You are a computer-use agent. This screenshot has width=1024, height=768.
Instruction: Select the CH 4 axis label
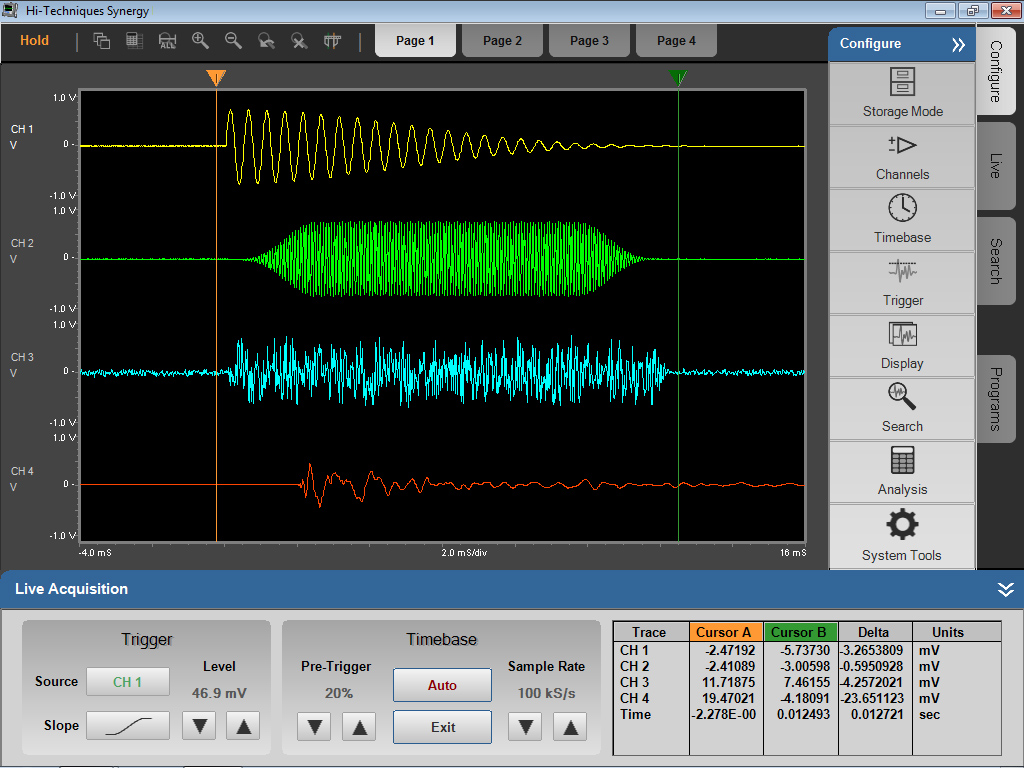click(22, 471)
